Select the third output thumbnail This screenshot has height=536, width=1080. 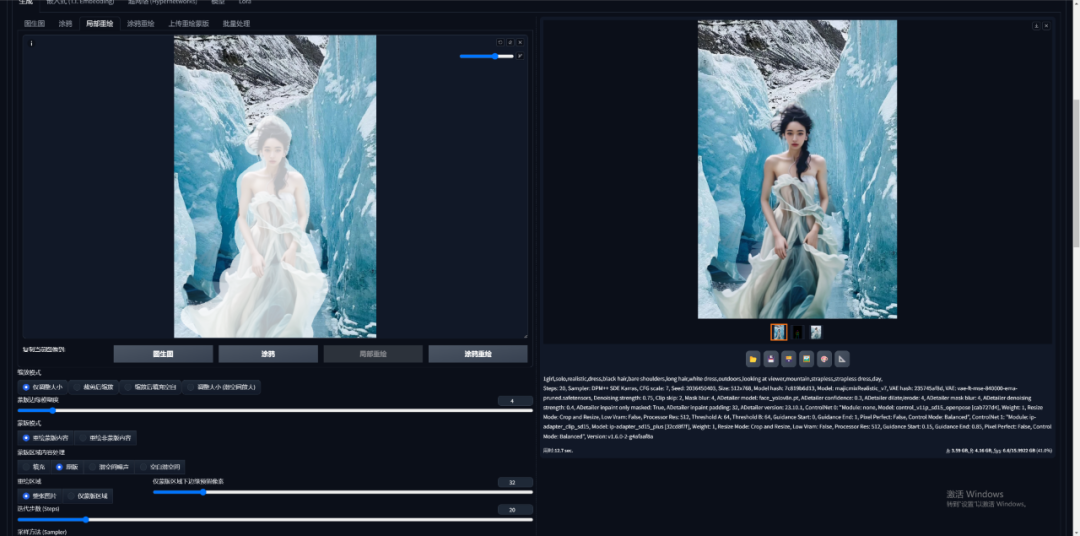[x=816, y=332]
